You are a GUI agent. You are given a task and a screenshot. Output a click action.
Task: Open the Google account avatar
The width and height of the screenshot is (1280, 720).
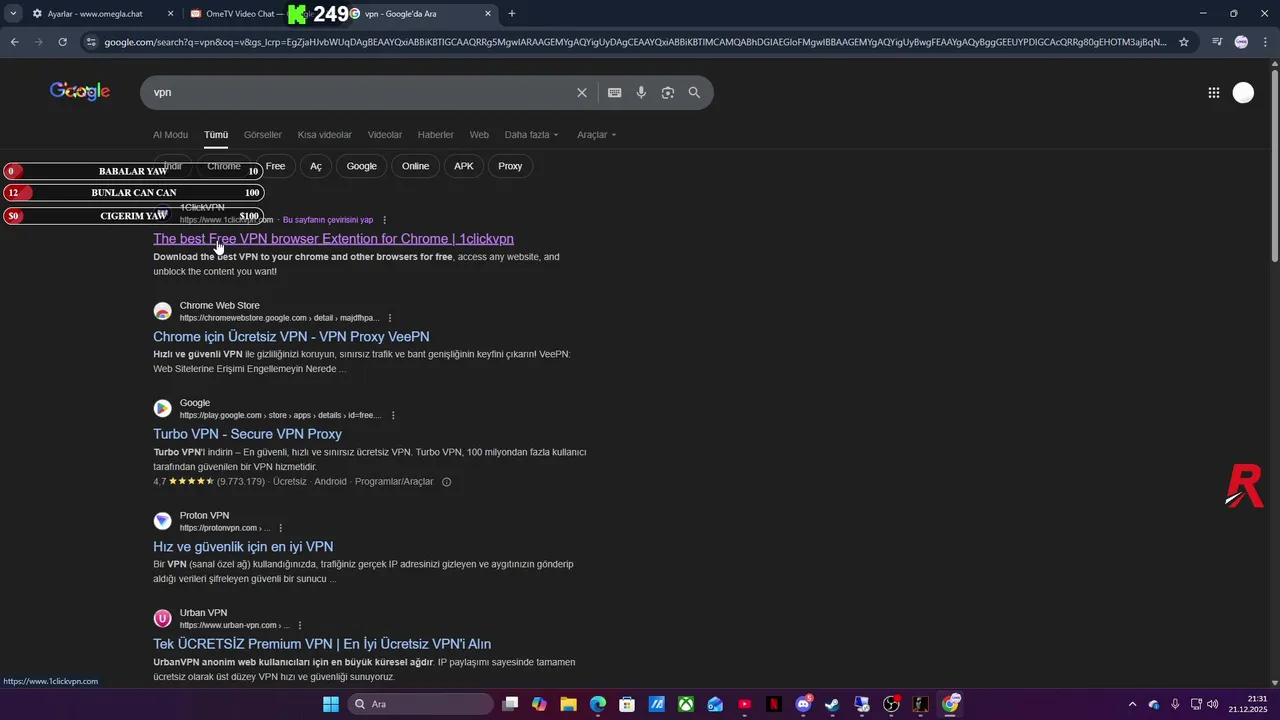[x=1243, y=93]
